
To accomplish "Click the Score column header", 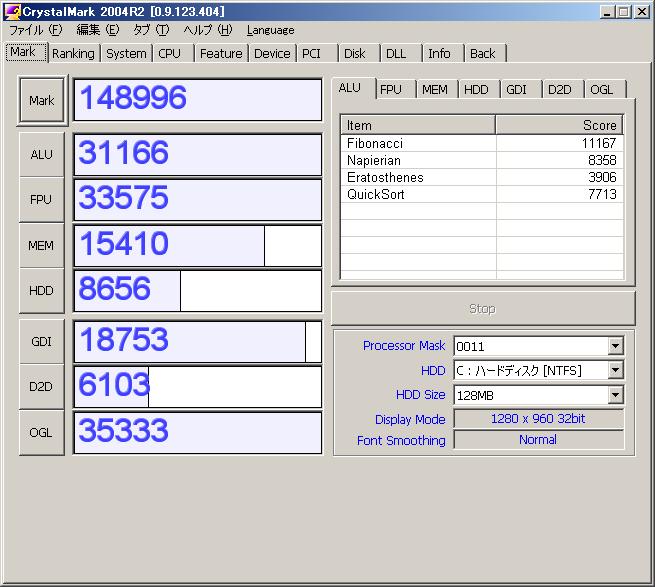I will point(559,126).
